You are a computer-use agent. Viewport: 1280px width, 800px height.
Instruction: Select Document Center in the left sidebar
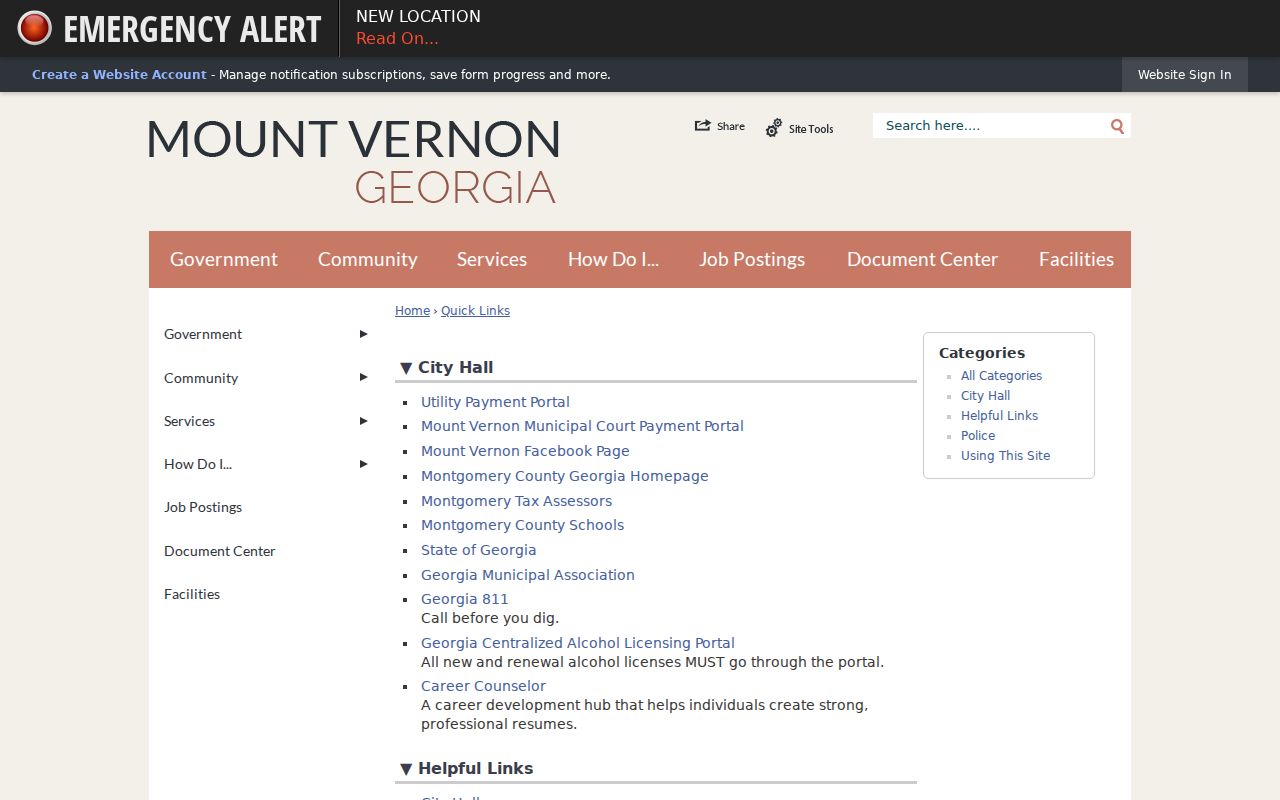(219, 551)
